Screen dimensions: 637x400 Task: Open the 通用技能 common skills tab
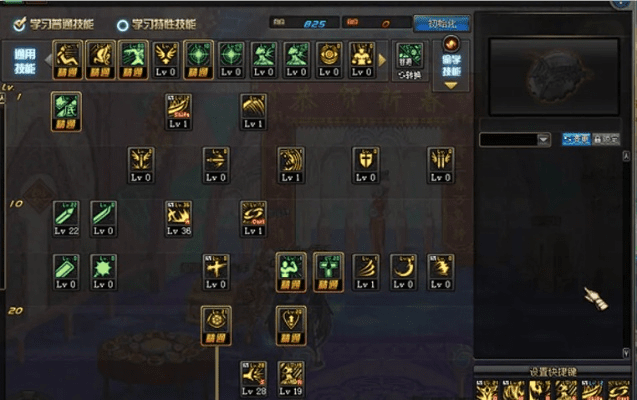(25, 61)
